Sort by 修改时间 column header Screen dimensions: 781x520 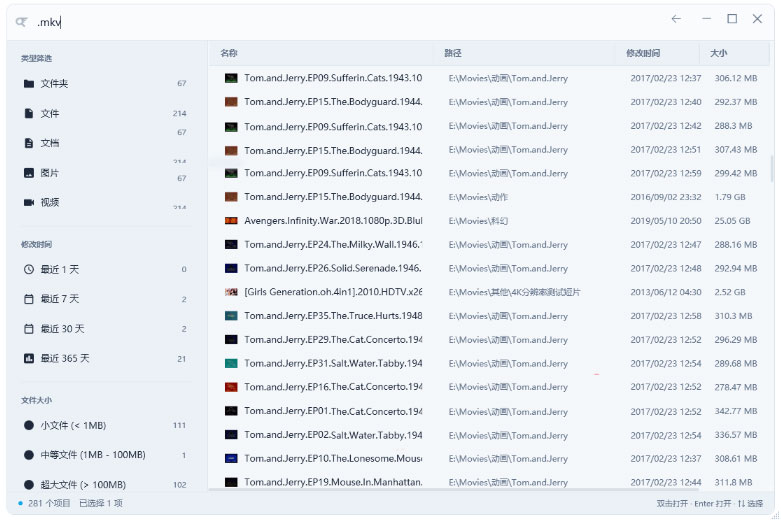[x=643, y=53]
